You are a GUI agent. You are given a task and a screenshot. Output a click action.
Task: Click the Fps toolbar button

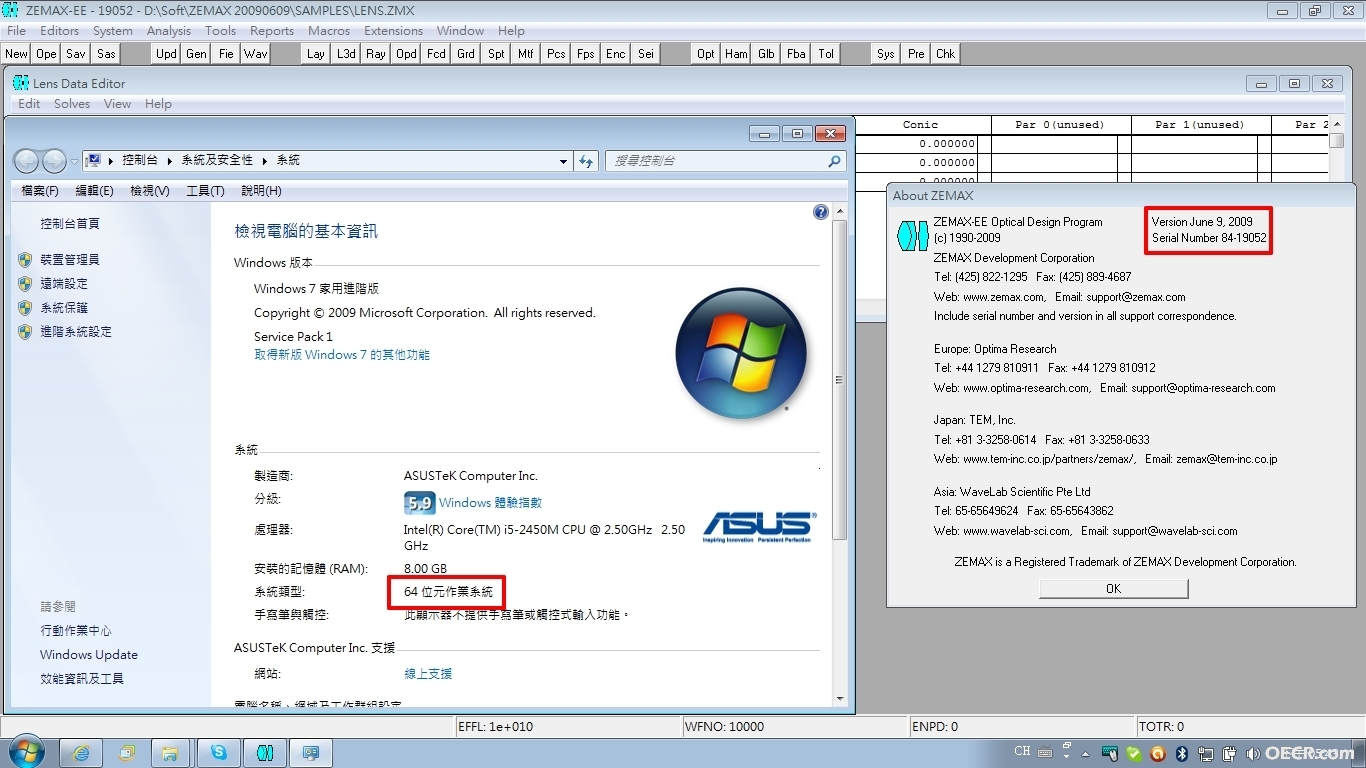click(587, 54)
